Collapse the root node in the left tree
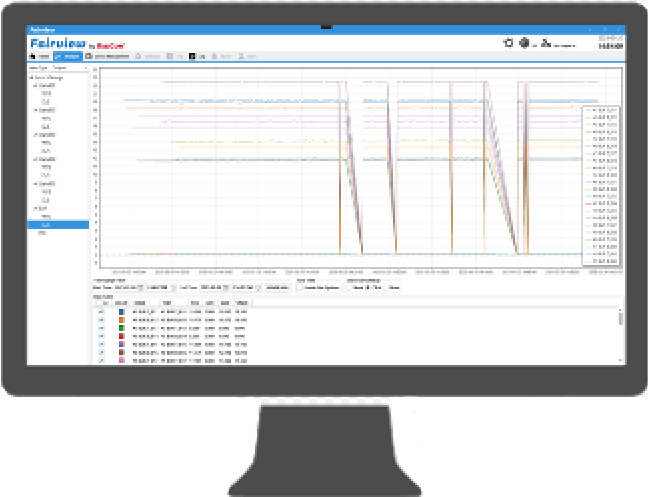 [x=31, y=77]
